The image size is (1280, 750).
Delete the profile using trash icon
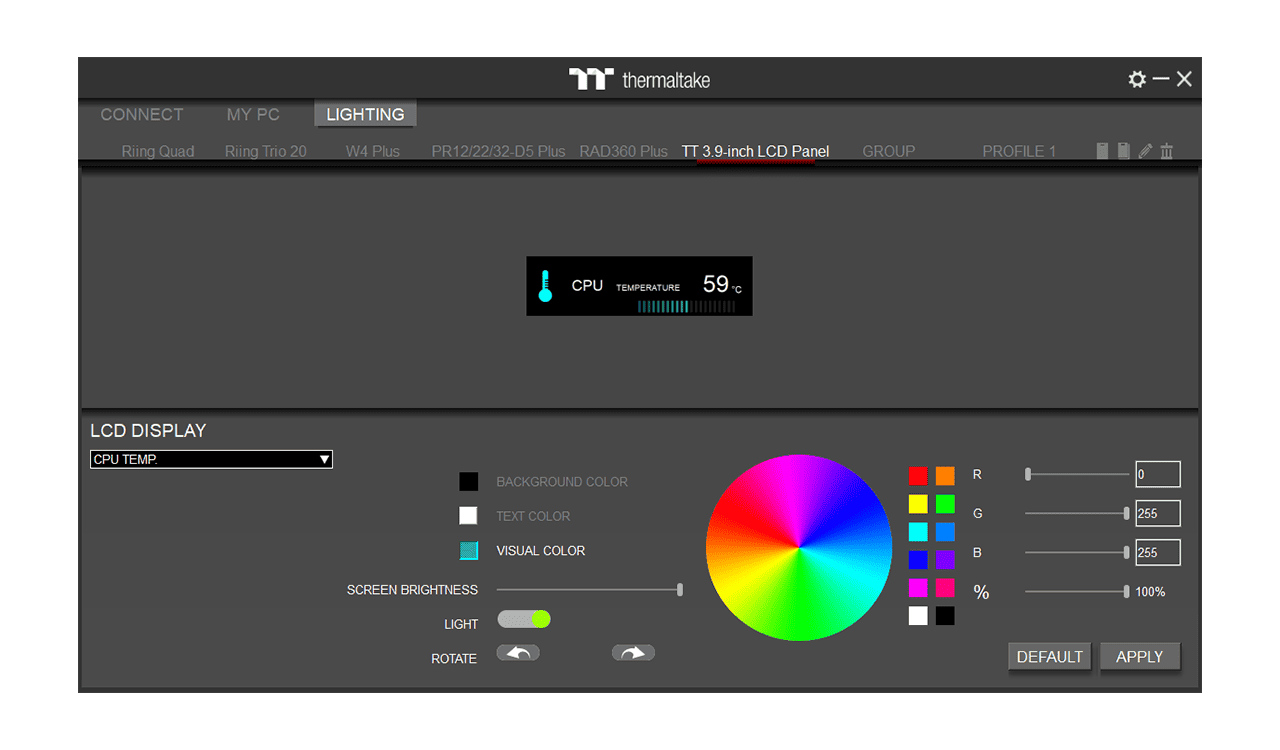coord(1166,151)
